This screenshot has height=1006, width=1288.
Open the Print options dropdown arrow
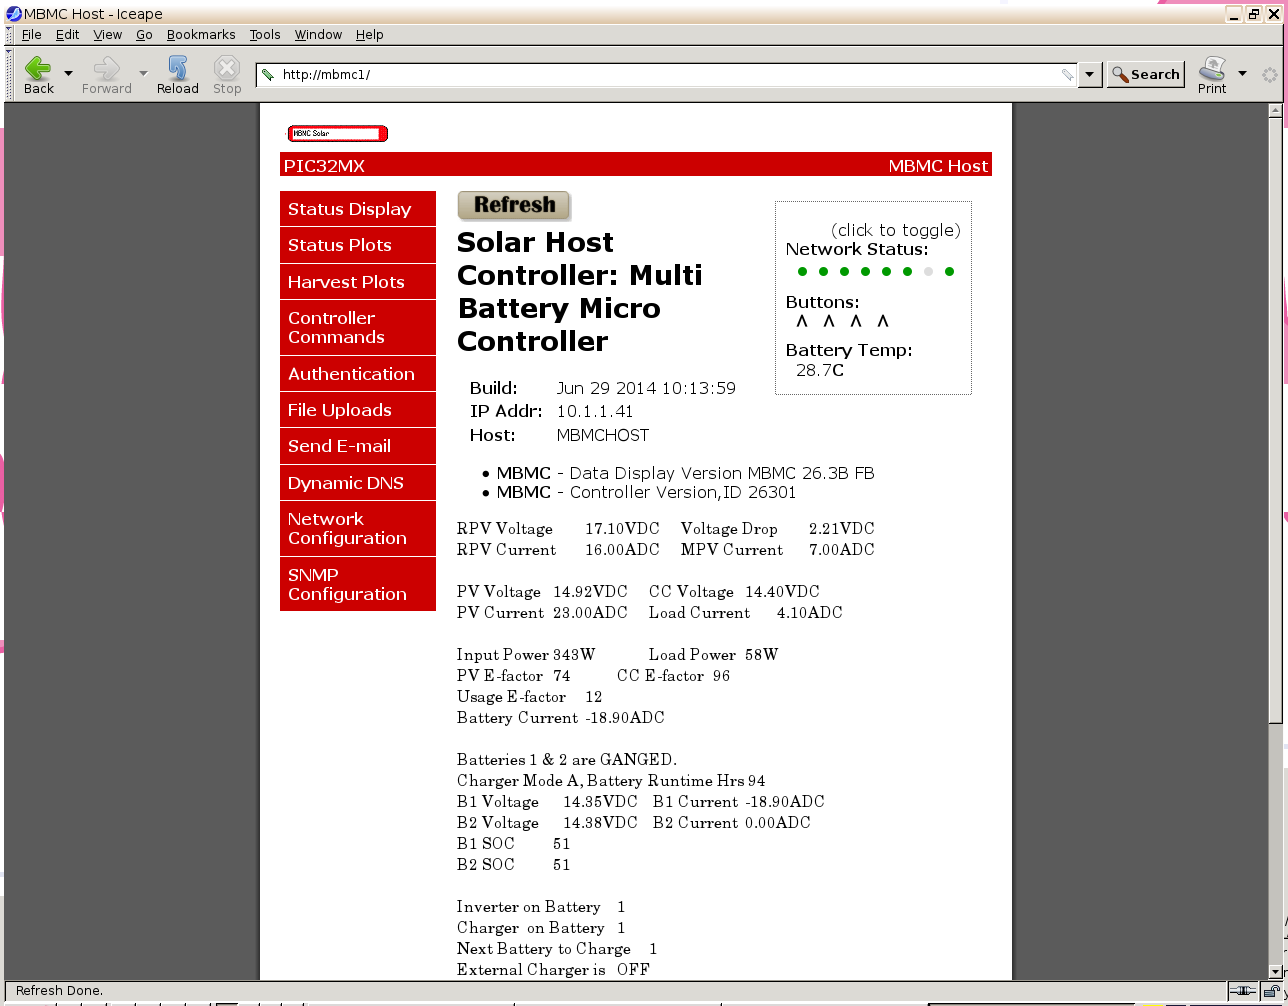tap(1242, 74)
